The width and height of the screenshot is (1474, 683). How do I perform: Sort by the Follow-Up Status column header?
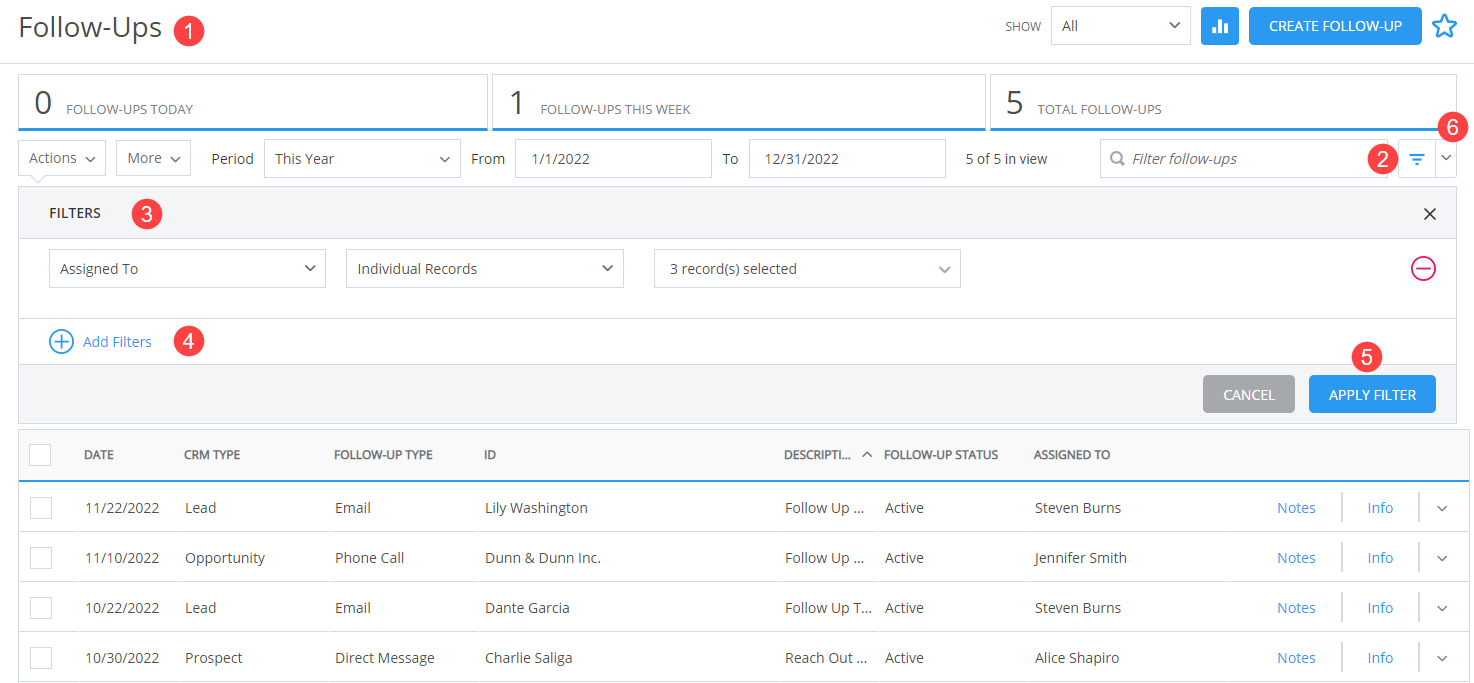(x=941, y=455)
